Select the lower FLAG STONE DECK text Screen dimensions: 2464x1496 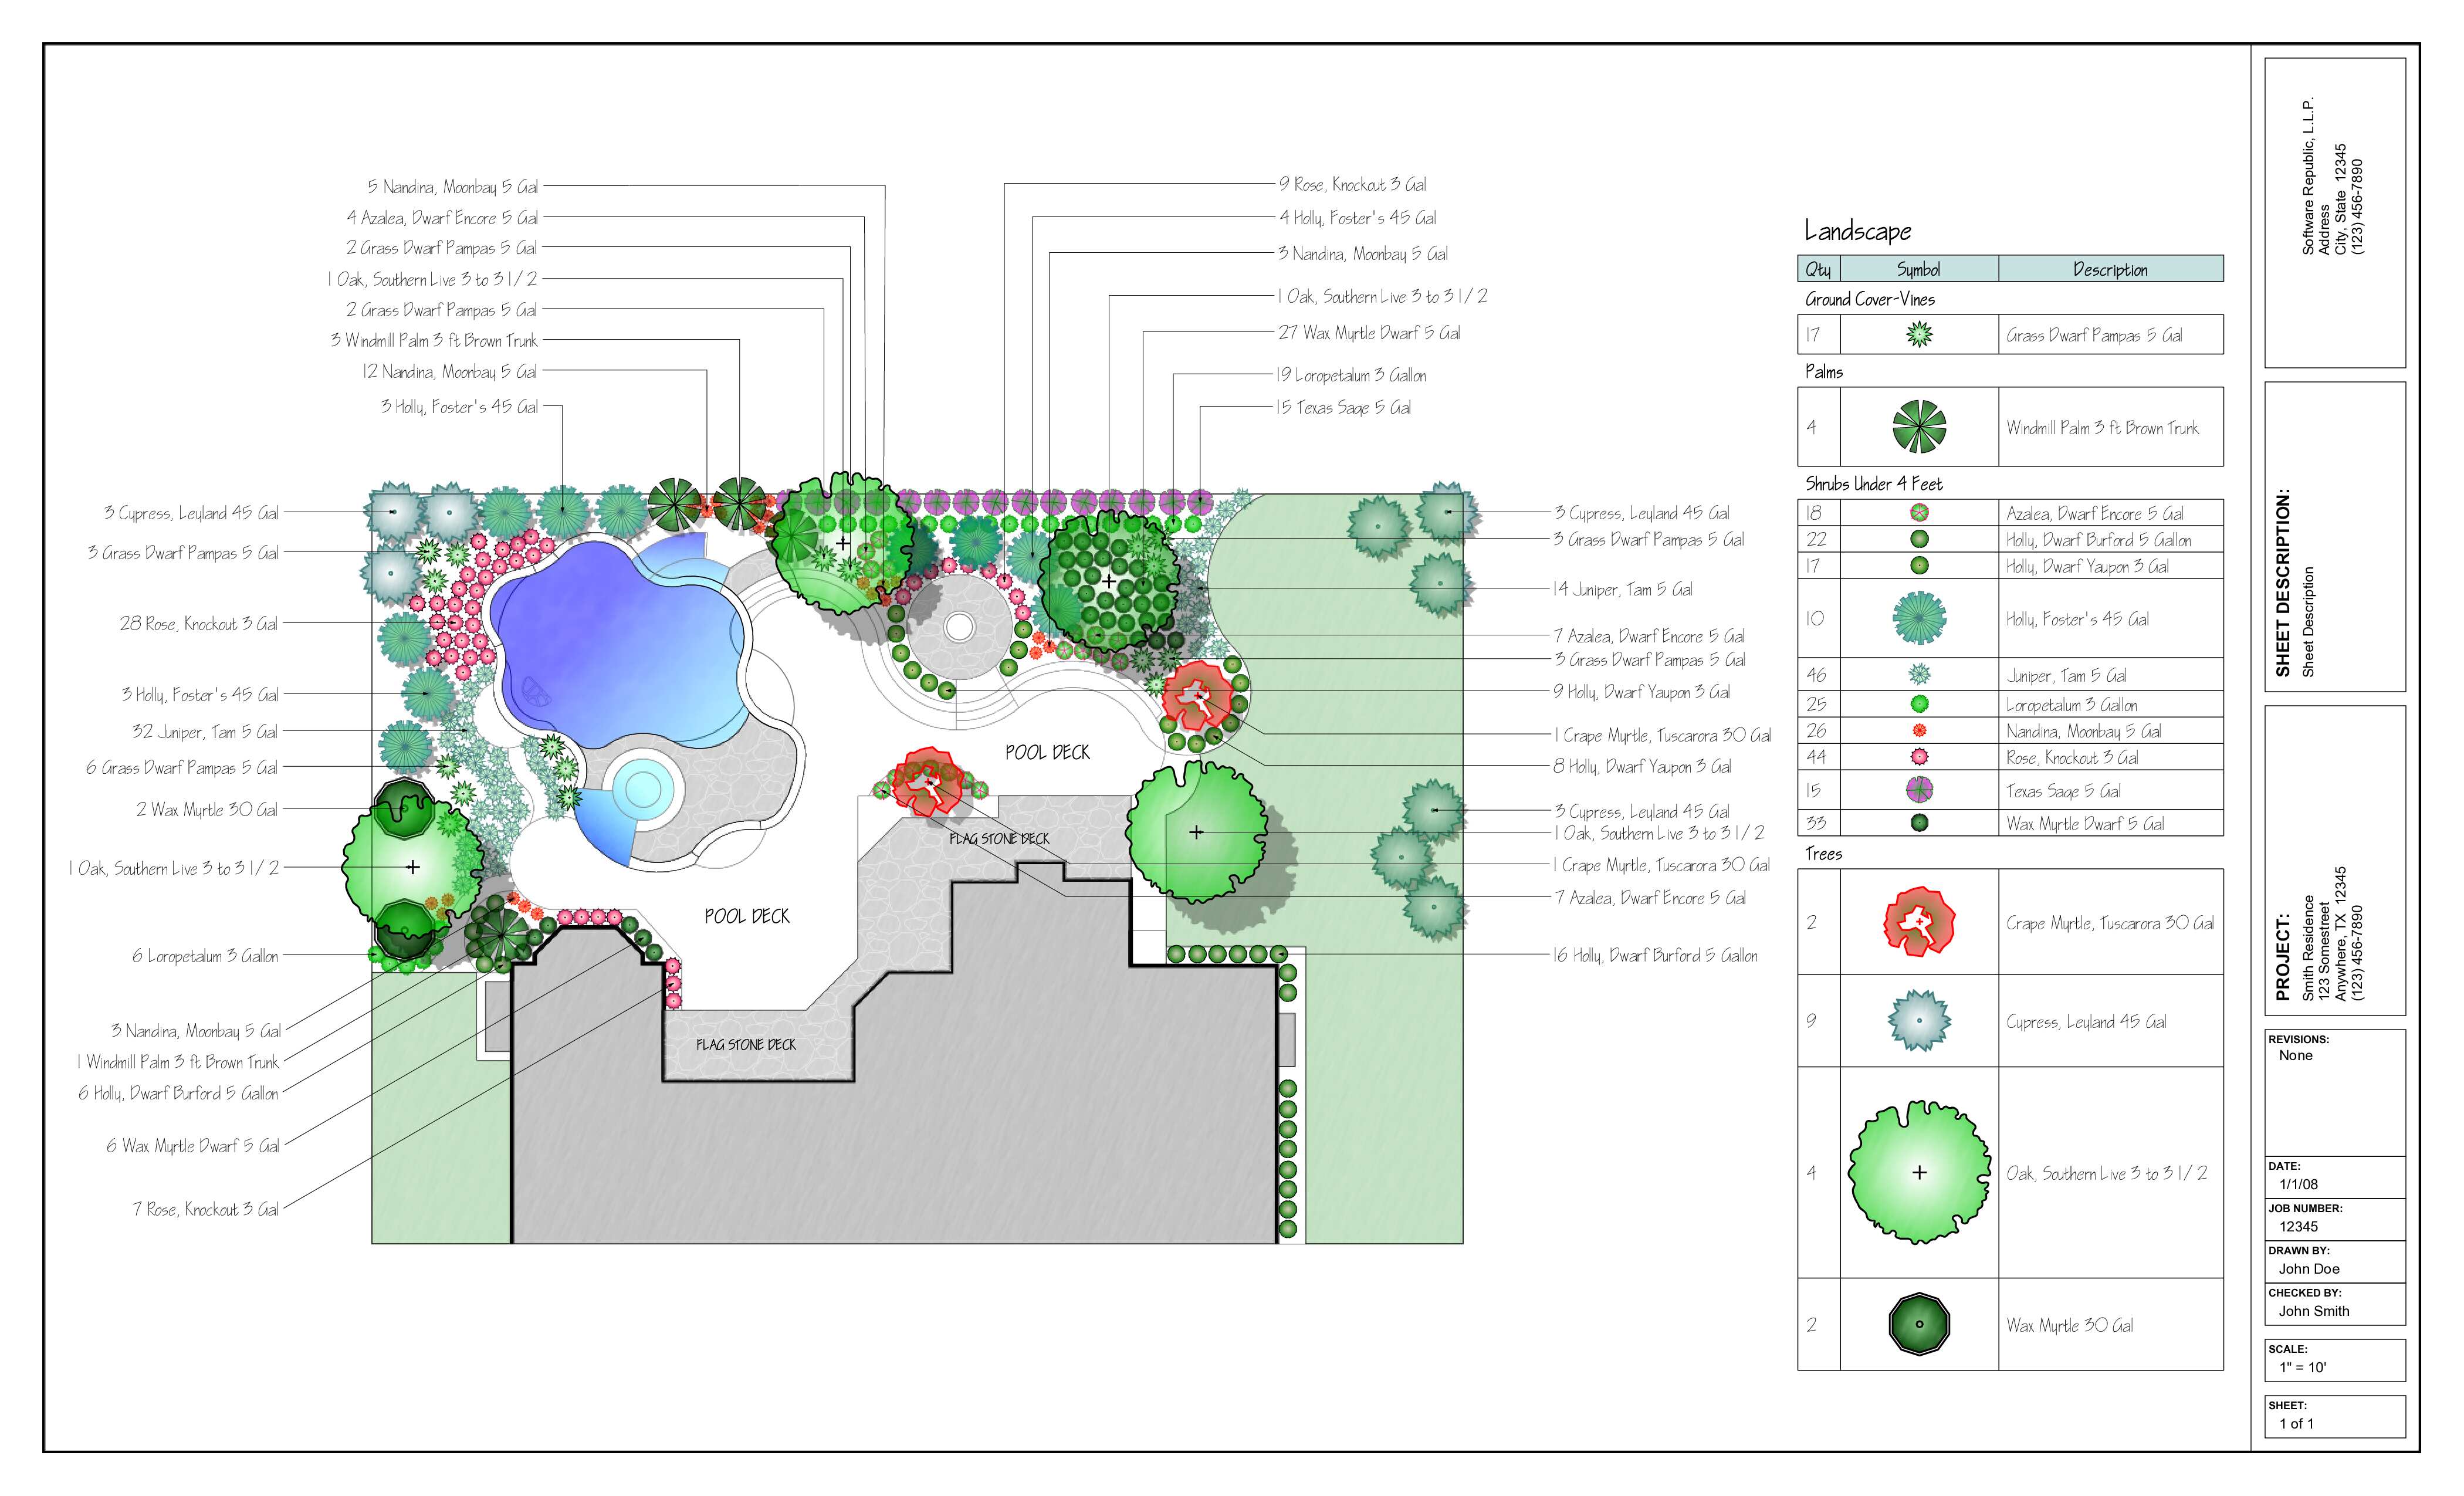pos(746,1044)
